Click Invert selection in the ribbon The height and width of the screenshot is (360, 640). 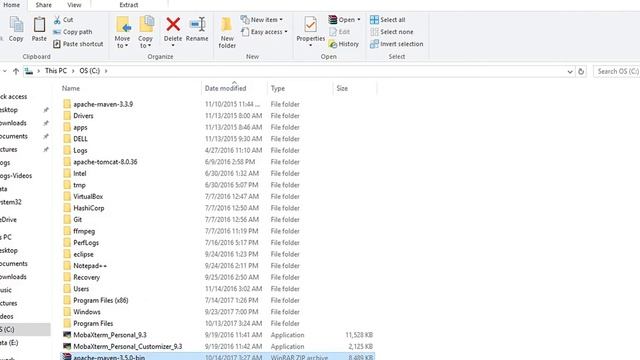pos(396,44)
